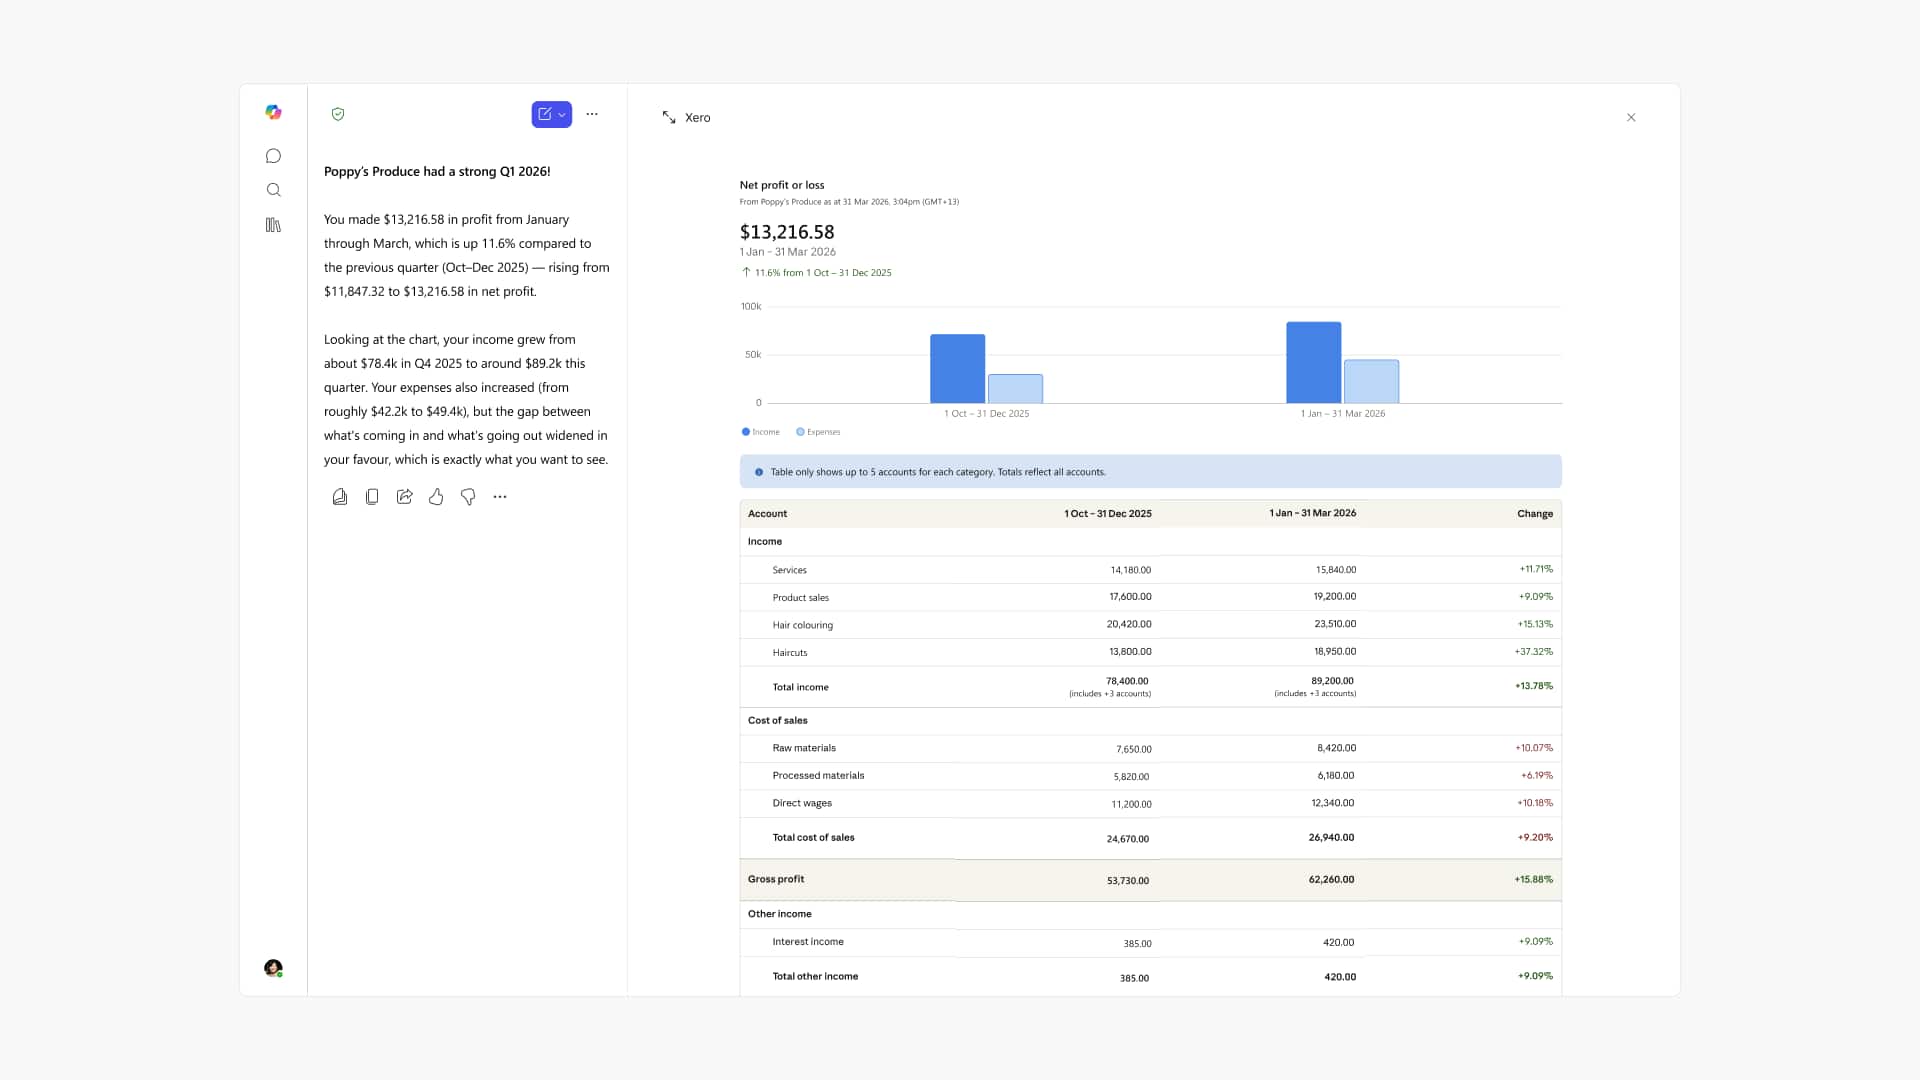The width and height of the screenshot is (1920, 1080).
Task: Click the Jan–Mar 2026 expenses bar
Action: (x=1371, y=382)
